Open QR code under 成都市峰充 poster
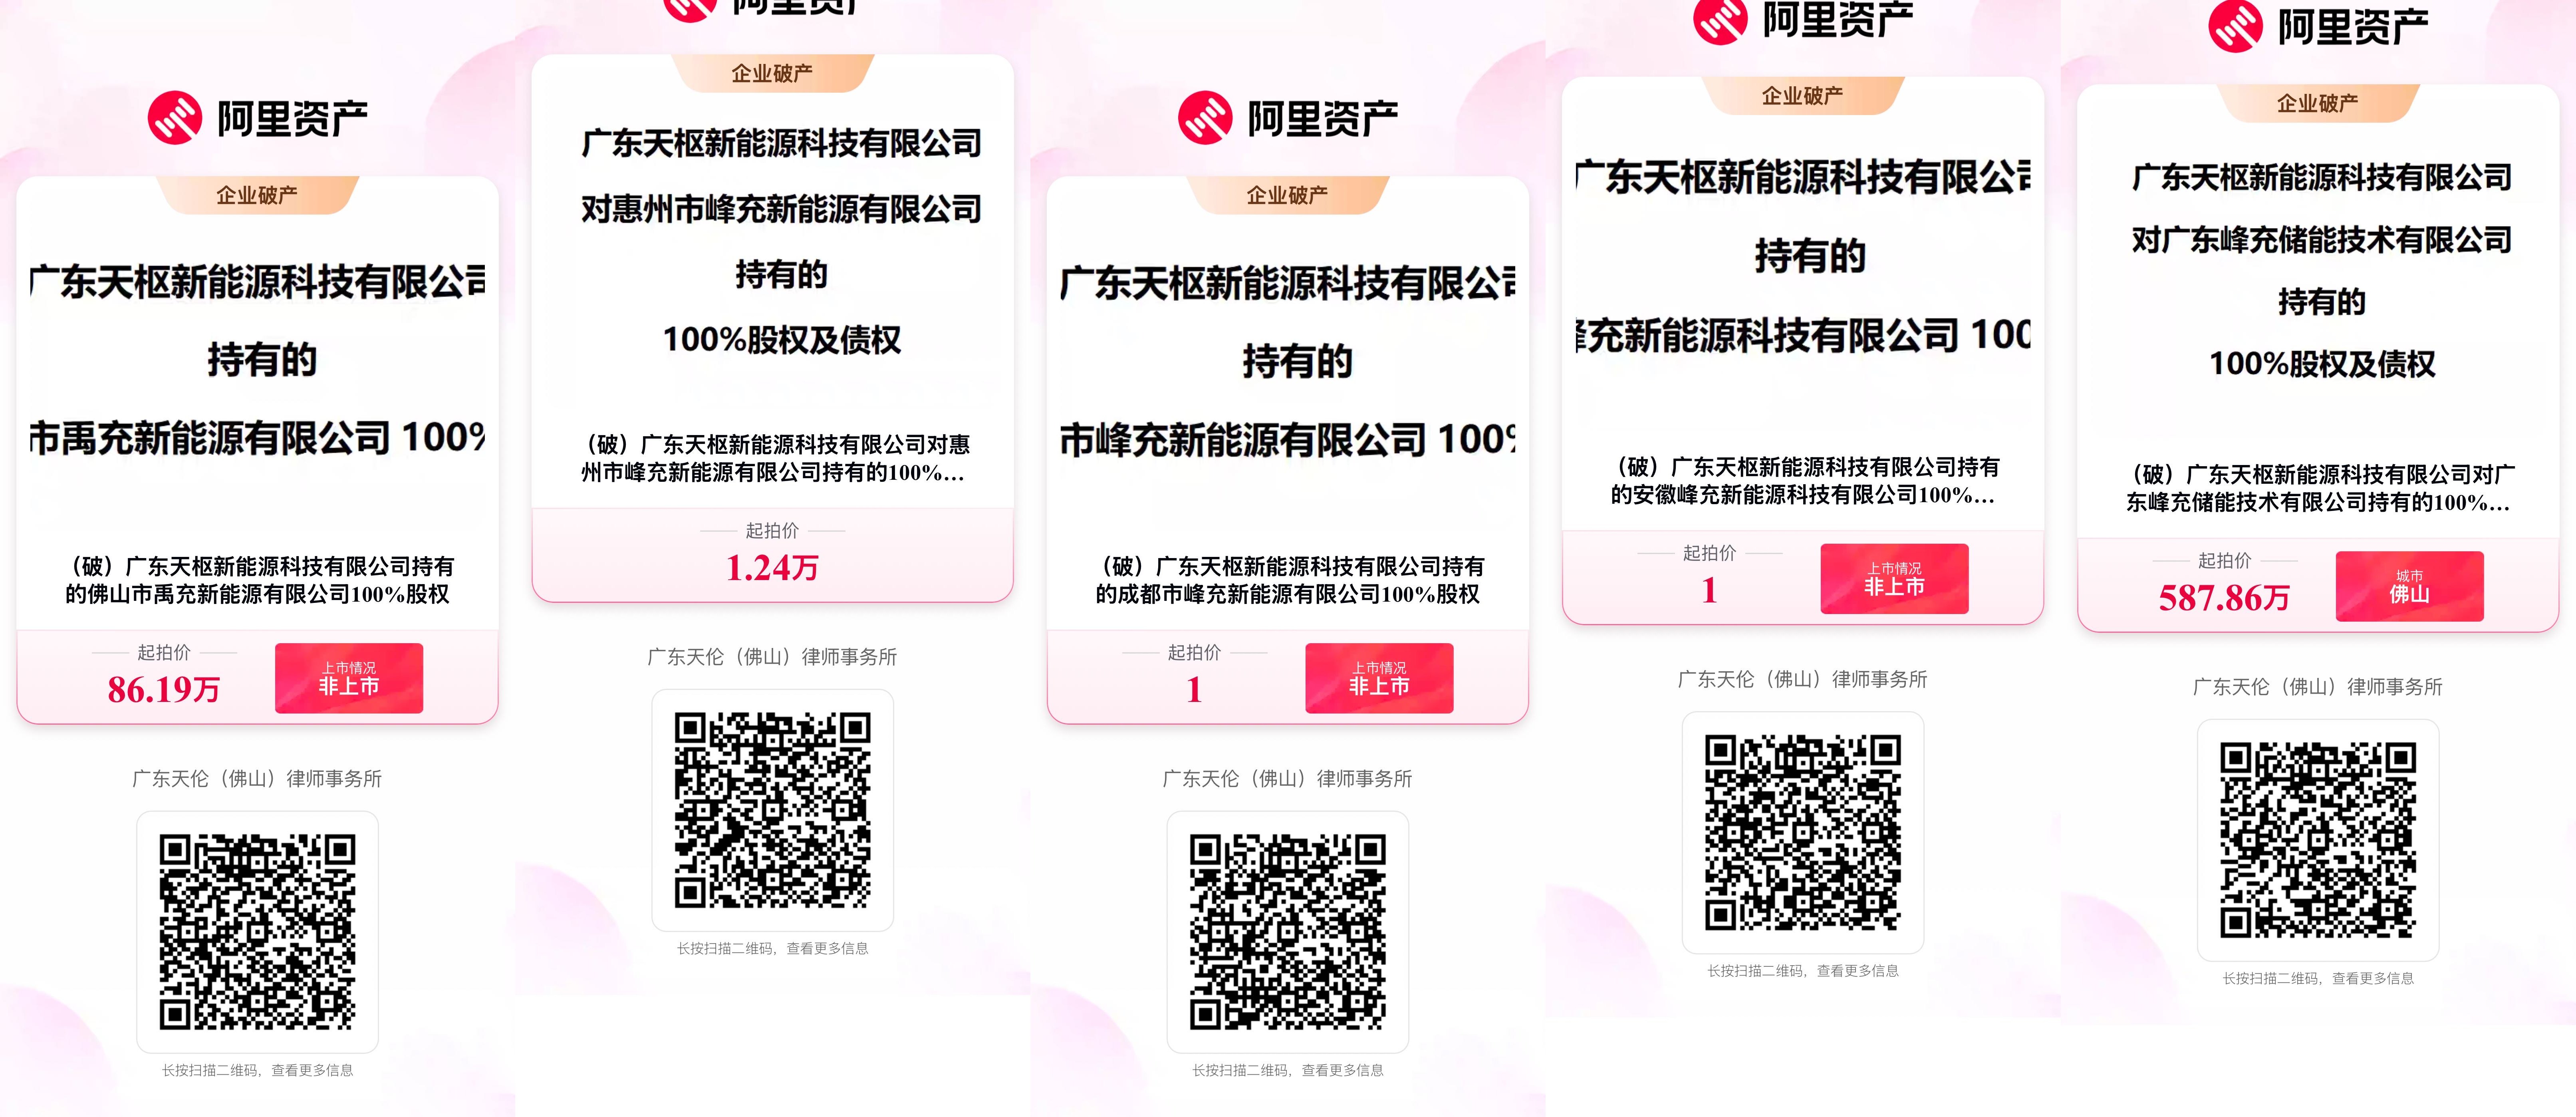The image size is (2576, 1117). pos(1288,932)
